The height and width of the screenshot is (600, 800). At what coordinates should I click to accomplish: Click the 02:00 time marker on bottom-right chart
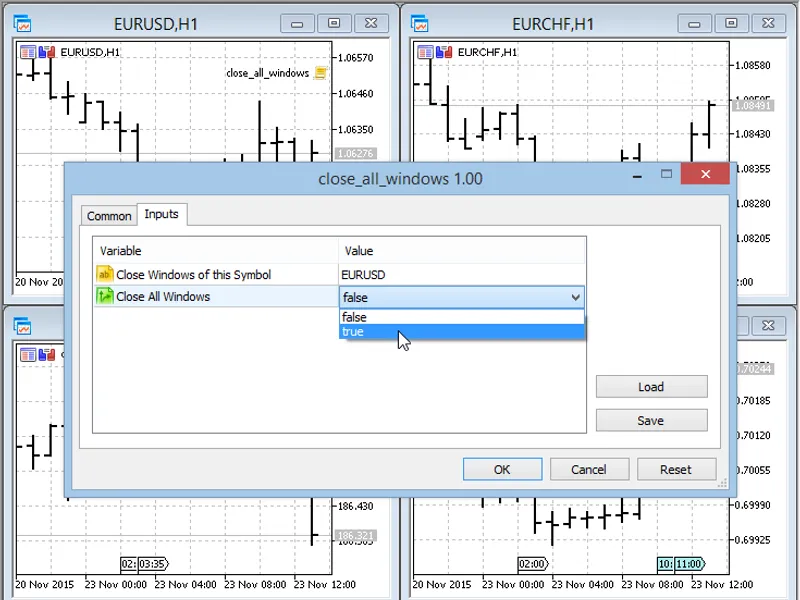coord(533,564)
